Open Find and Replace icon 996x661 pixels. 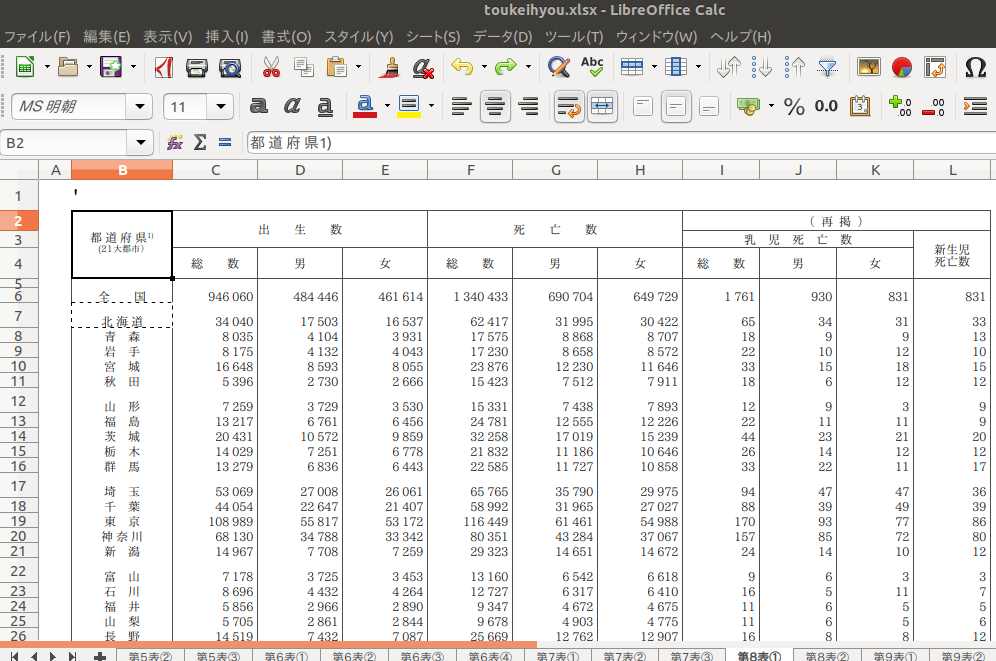[559, 67]
